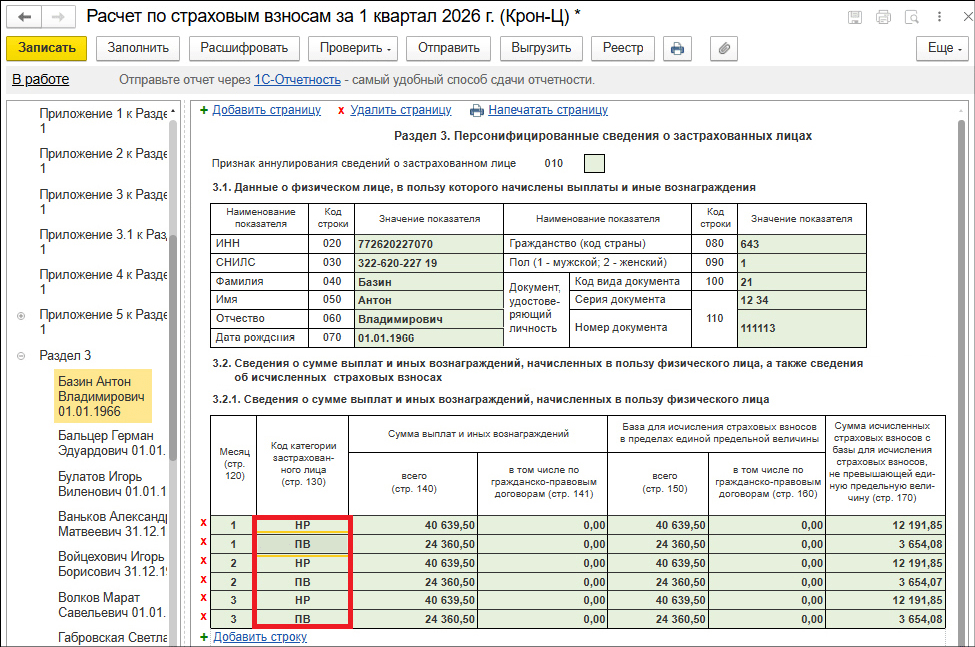This screenshot has width=975, height=647.
Task: Toggle the annulment flag box for line 010
Action: (594, 163)
